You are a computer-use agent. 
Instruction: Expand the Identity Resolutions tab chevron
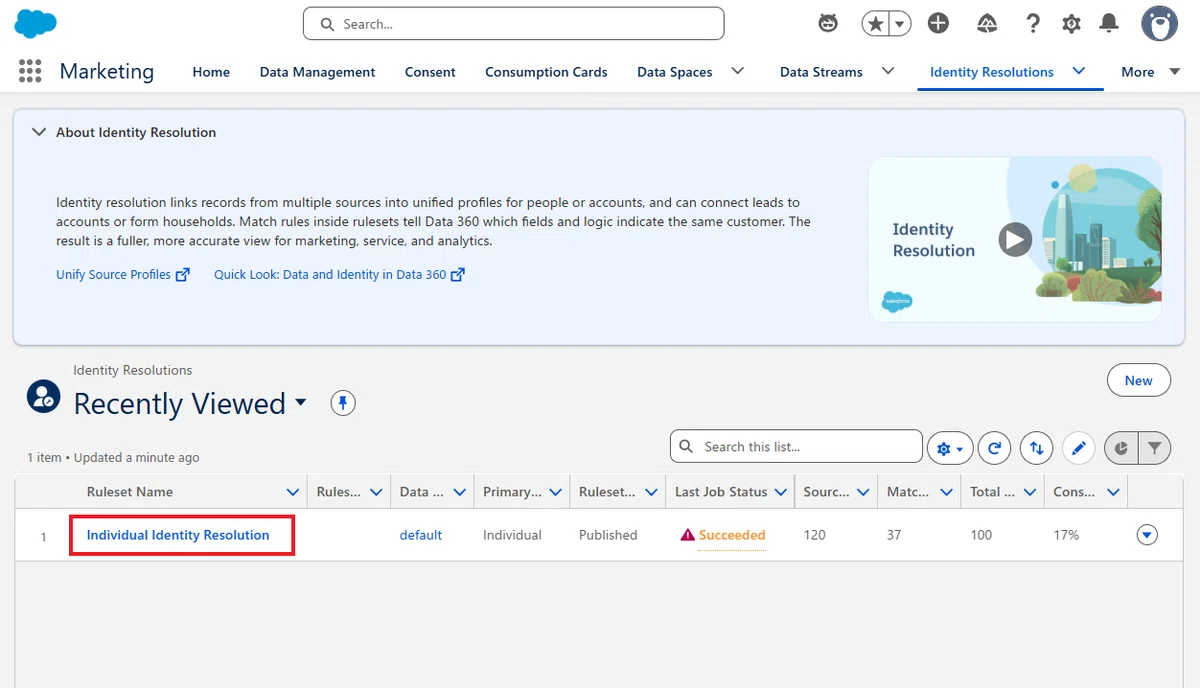pos(1079,71)
